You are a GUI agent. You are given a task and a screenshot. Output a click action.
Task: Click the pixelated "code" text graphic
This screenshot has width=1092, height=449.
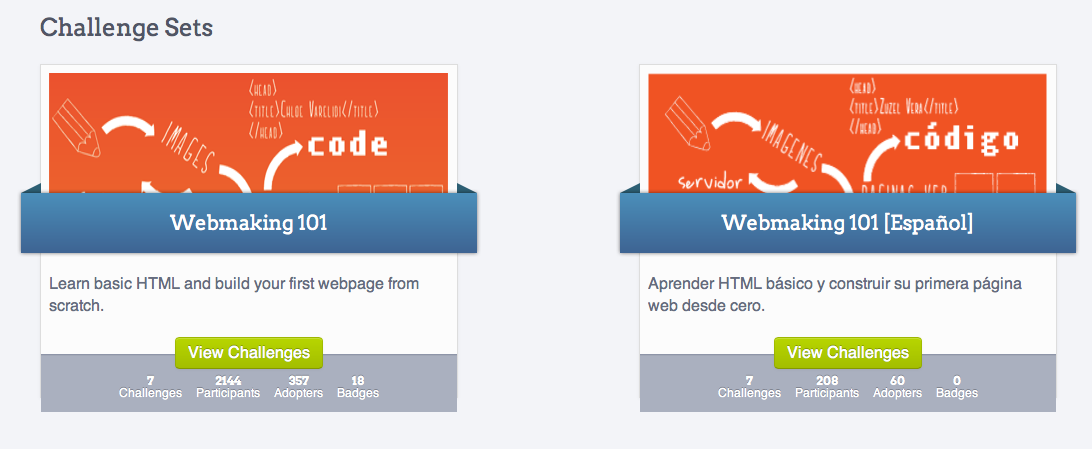347,145
